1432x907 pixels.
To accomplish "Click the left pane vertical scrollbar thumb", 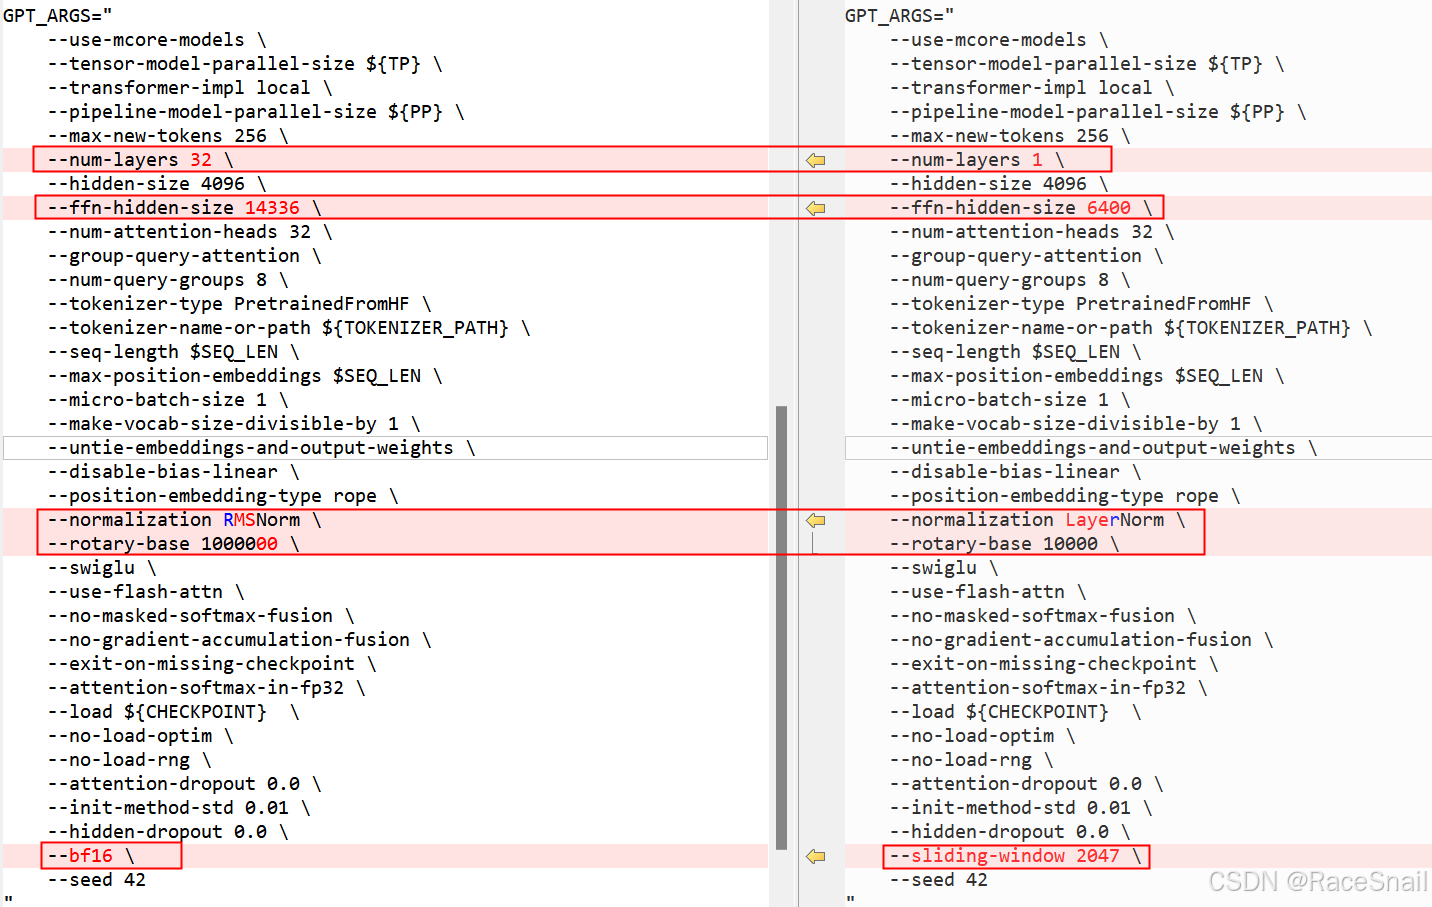I will coord(781,627).
